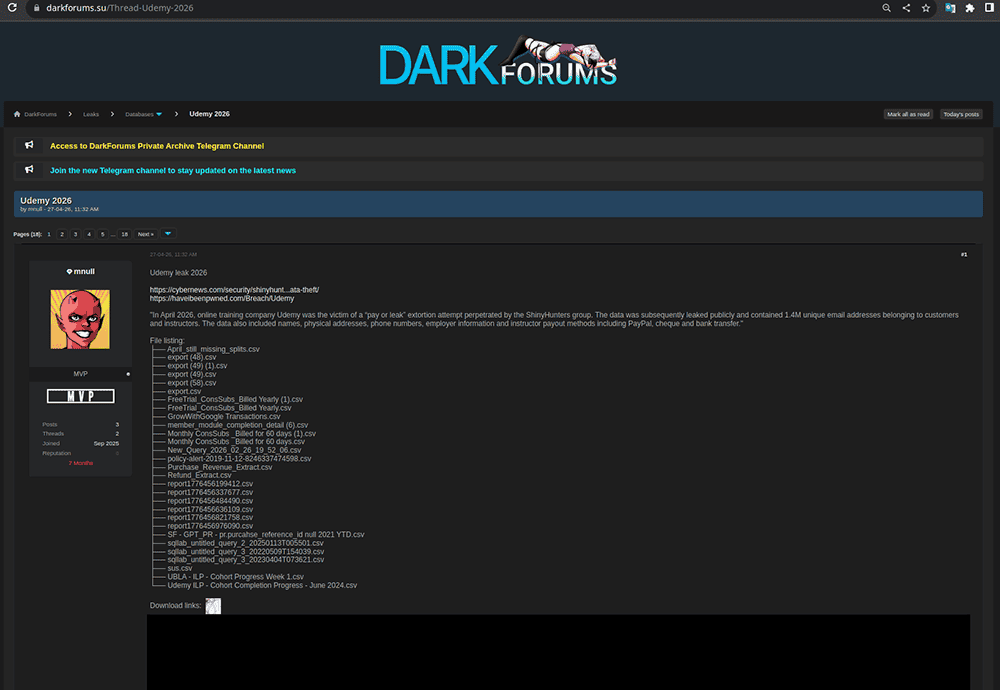Click the small image after Download links
Image resolution: width=1000 pixels, height=690 pixels.
(213, 606)
